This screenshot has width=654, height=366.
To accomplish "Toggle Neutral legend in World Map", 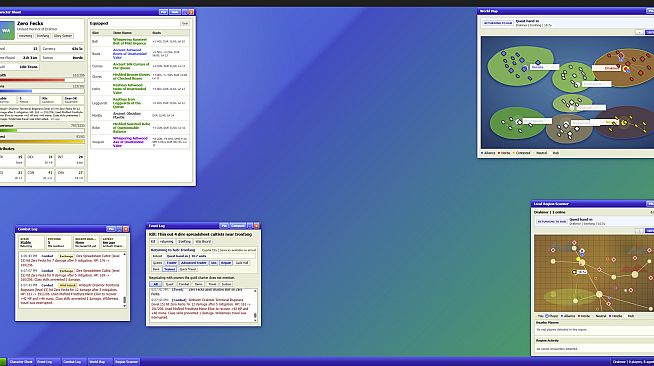I will tap(541, 153).
